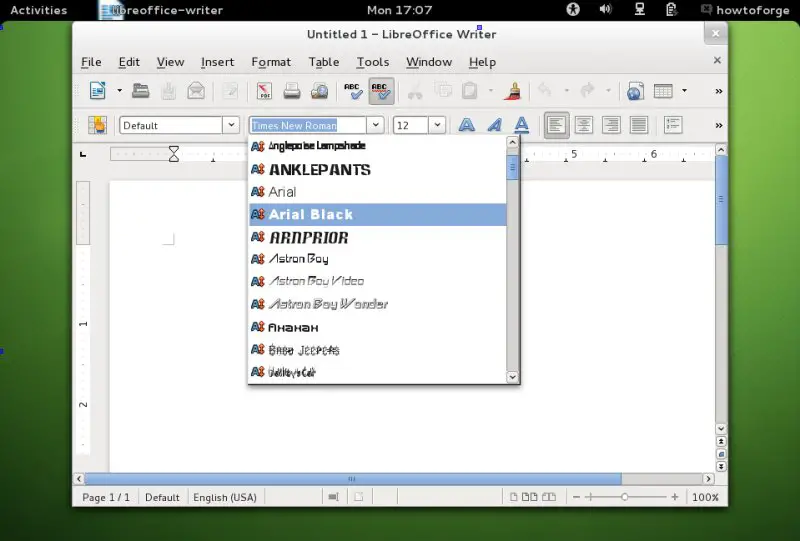Open the Table menu
The width and height of the screenshot is (800, 541).
[x=324, y=62]
